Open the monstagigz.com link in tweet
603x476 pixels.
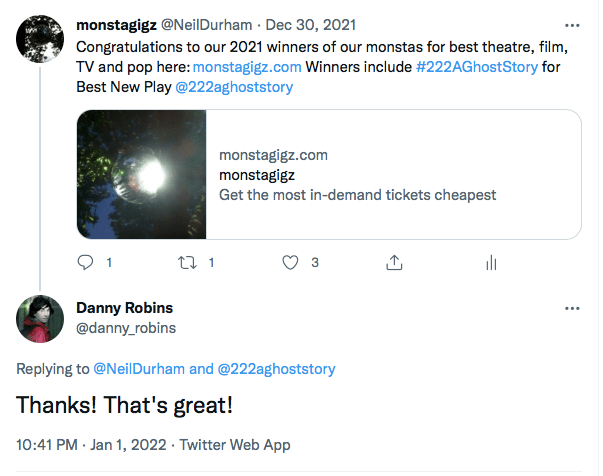pos(246,66)
